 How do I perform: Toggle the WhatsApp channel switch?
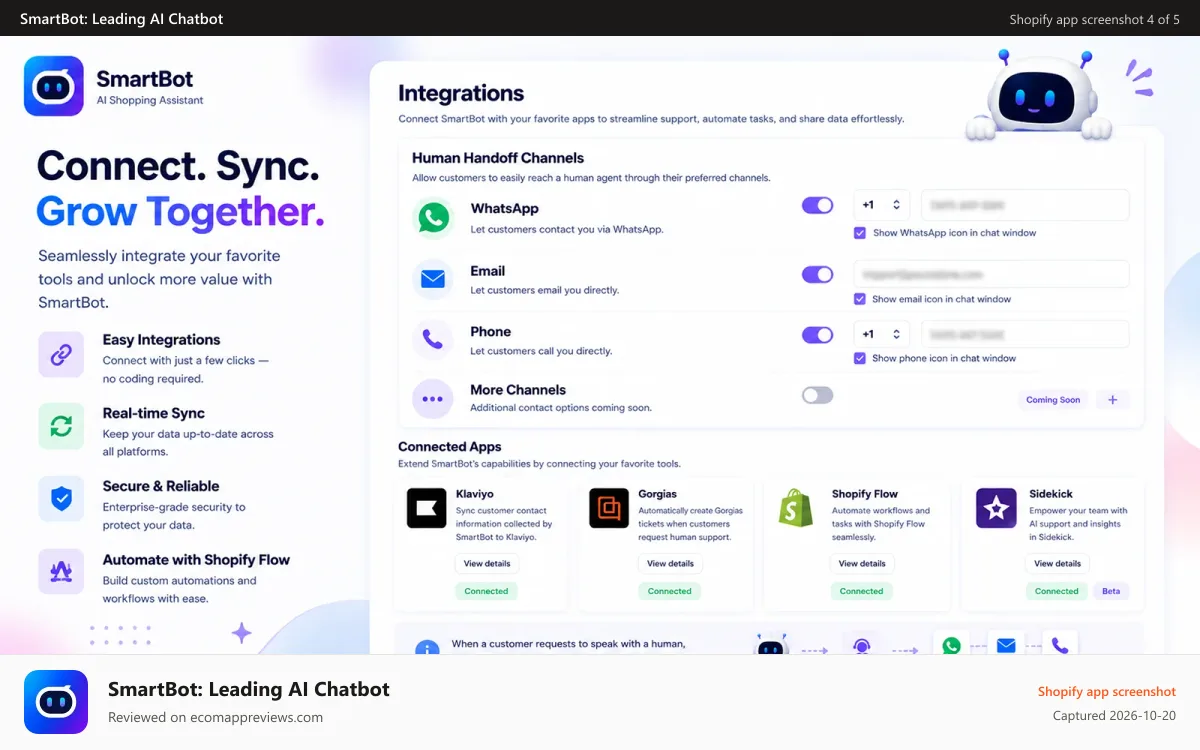coord(817,205)
